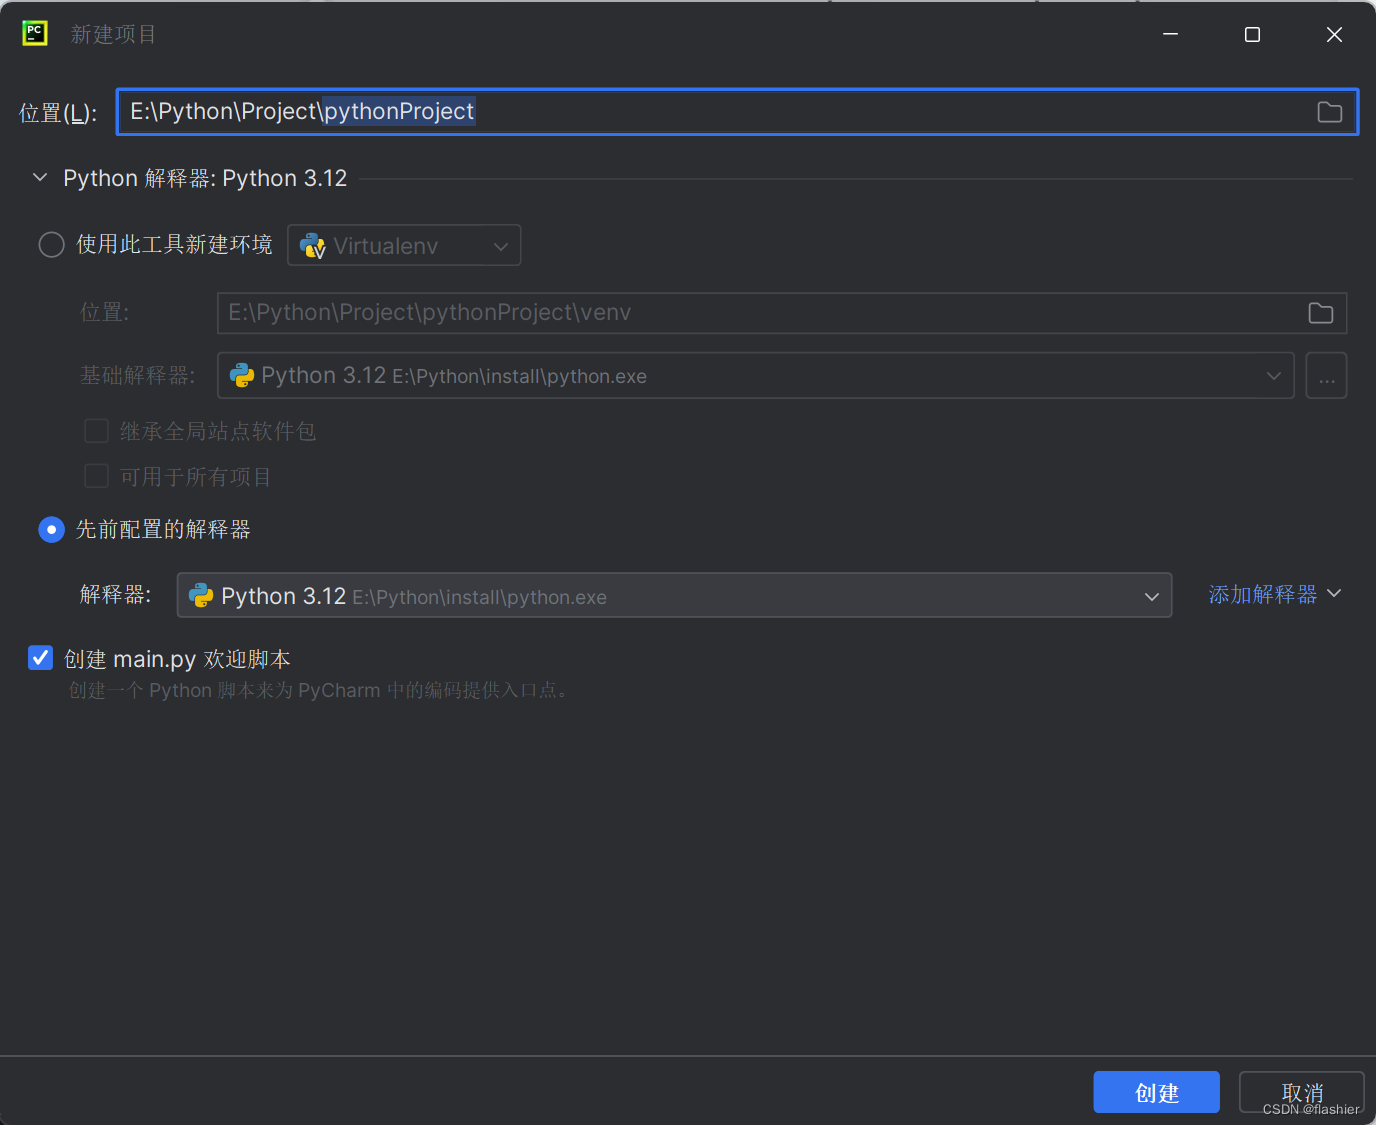Click the PyCharm logo icon in title bar
Image resolution: width=1376 pixels, height=1125 pixels.
click(x=35, y=33)
